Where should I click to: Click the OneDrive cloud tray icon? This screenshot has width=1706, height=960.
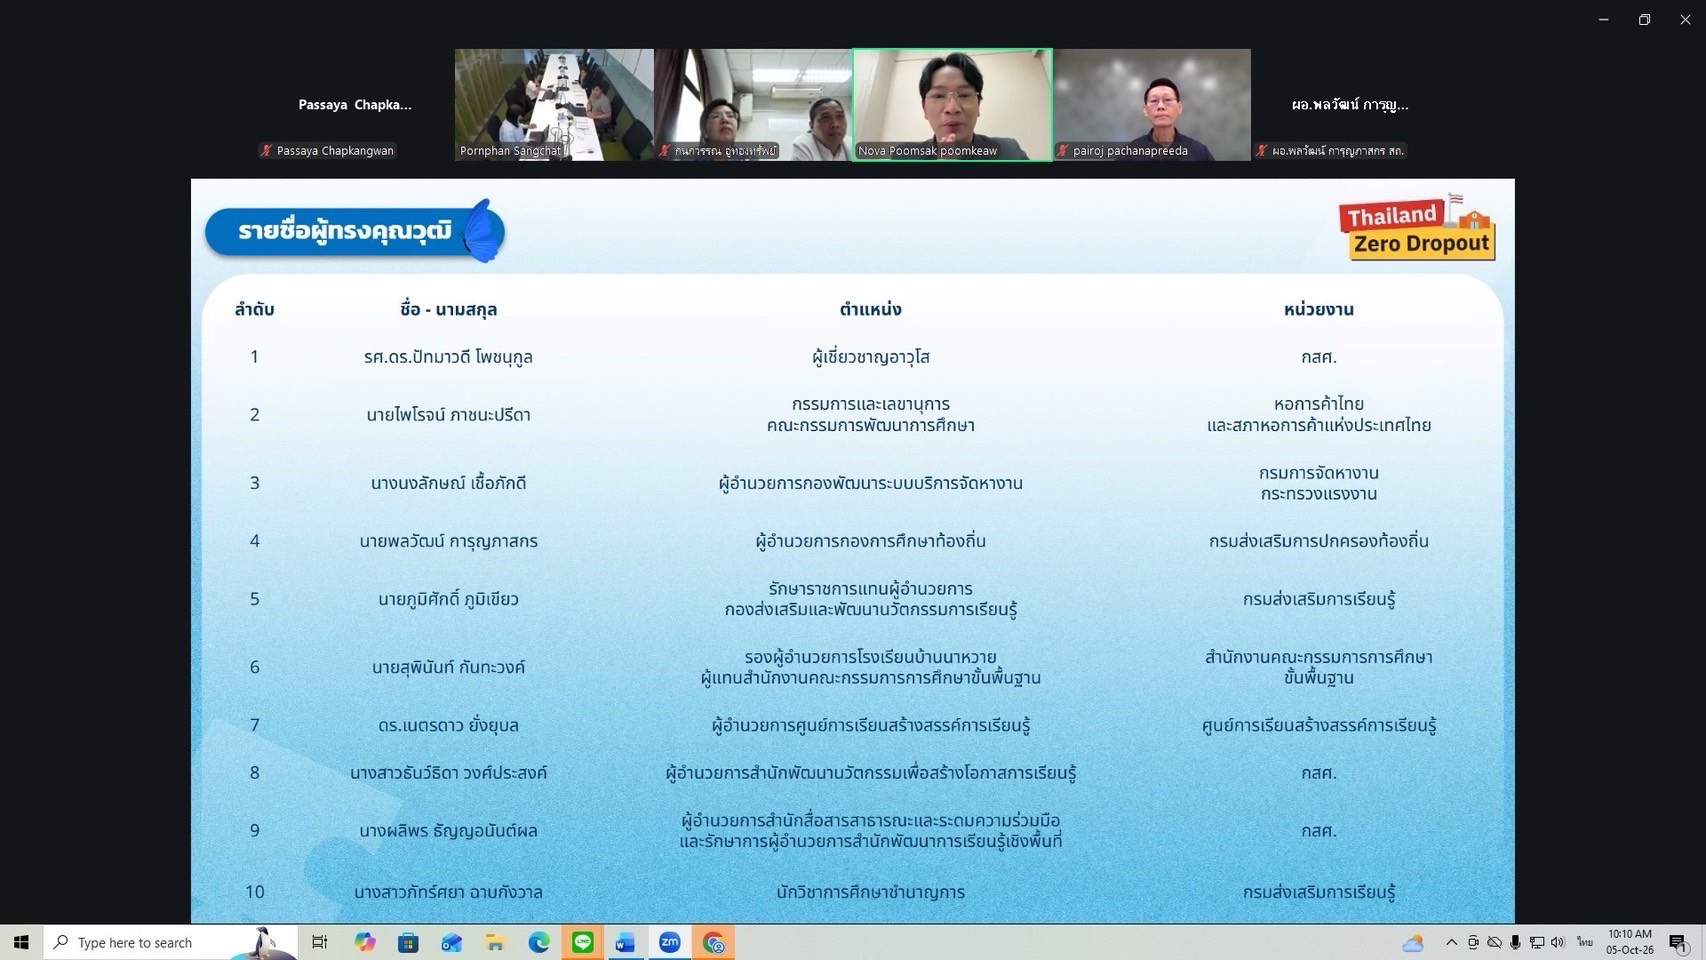(x=1494, y=942)
